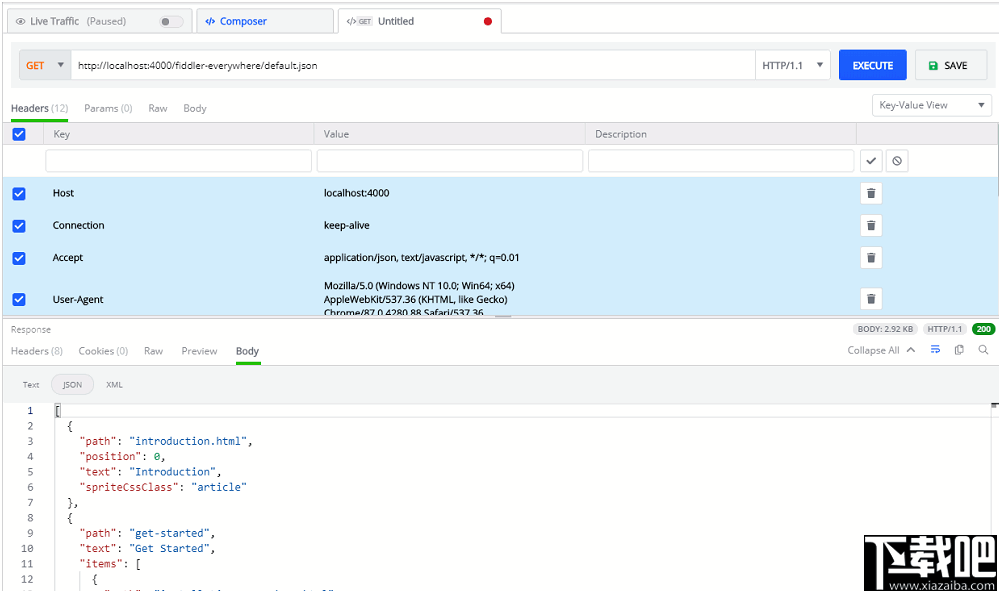Copy the response body to clipboard

959,350
